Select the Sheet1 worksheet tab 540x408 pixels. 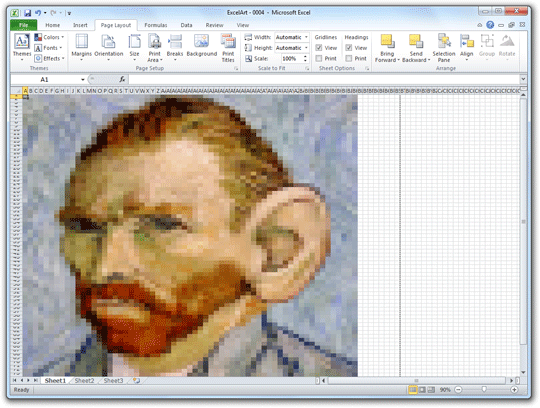point(55,380)
